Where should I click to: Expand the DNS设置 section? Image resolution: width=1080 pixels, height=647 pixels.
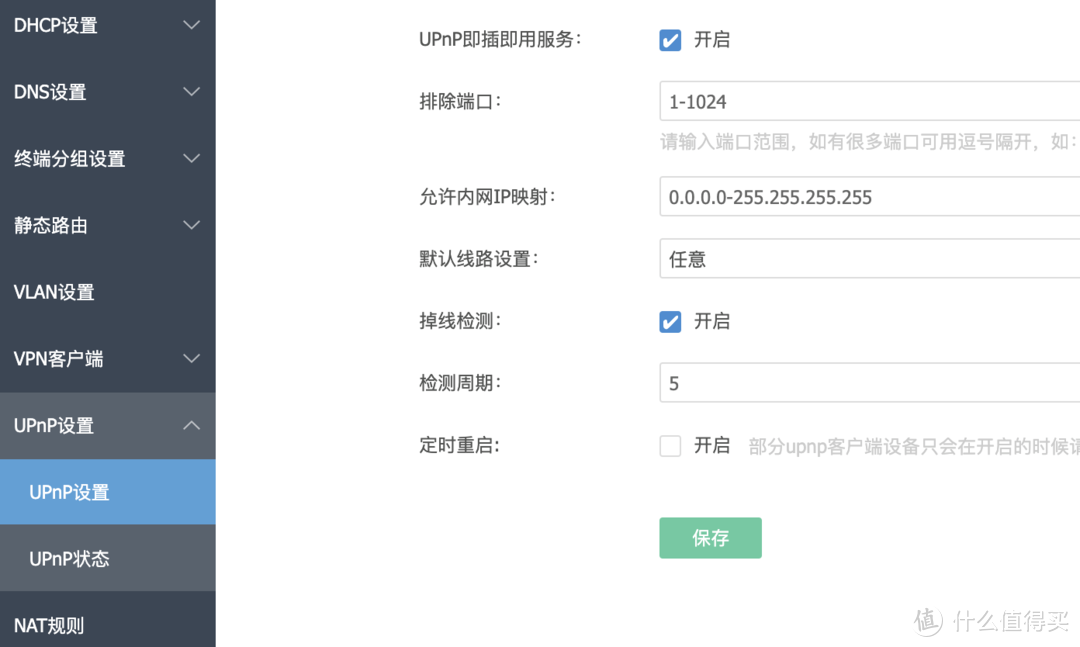pyautogui.click(x=107, y=91)
